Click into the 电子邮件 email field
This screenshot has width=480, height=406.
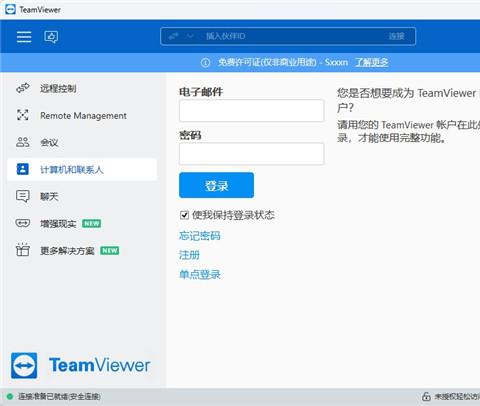click(251, 110)
